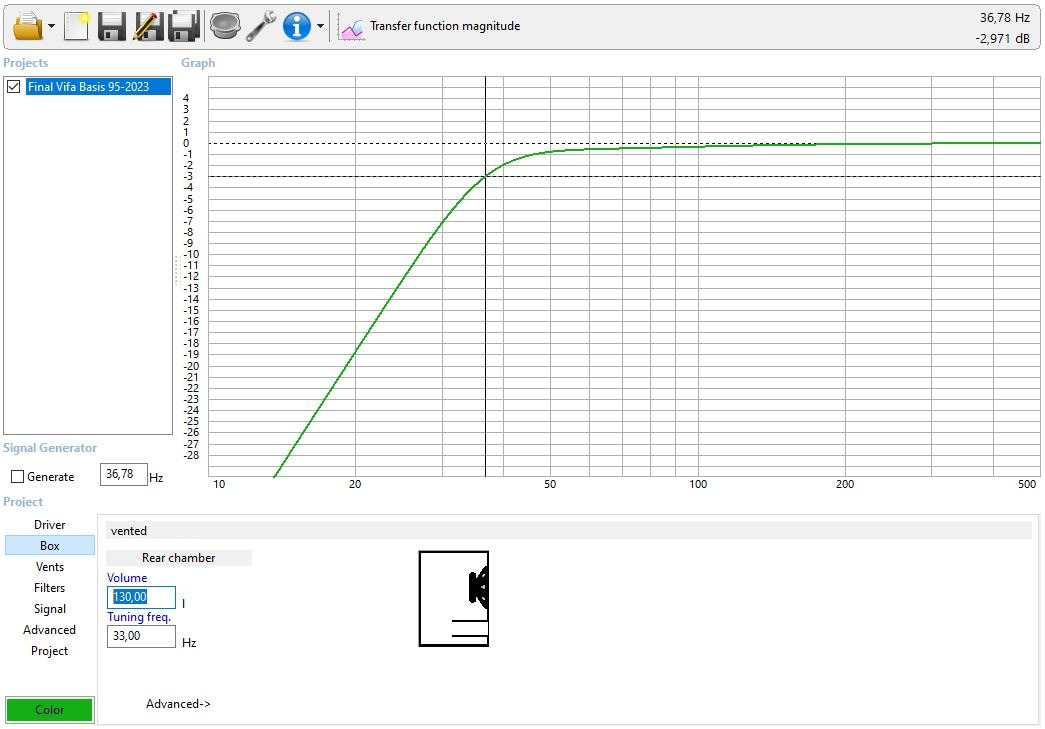Click the Signal Generator heading

(x=50, y=448)
